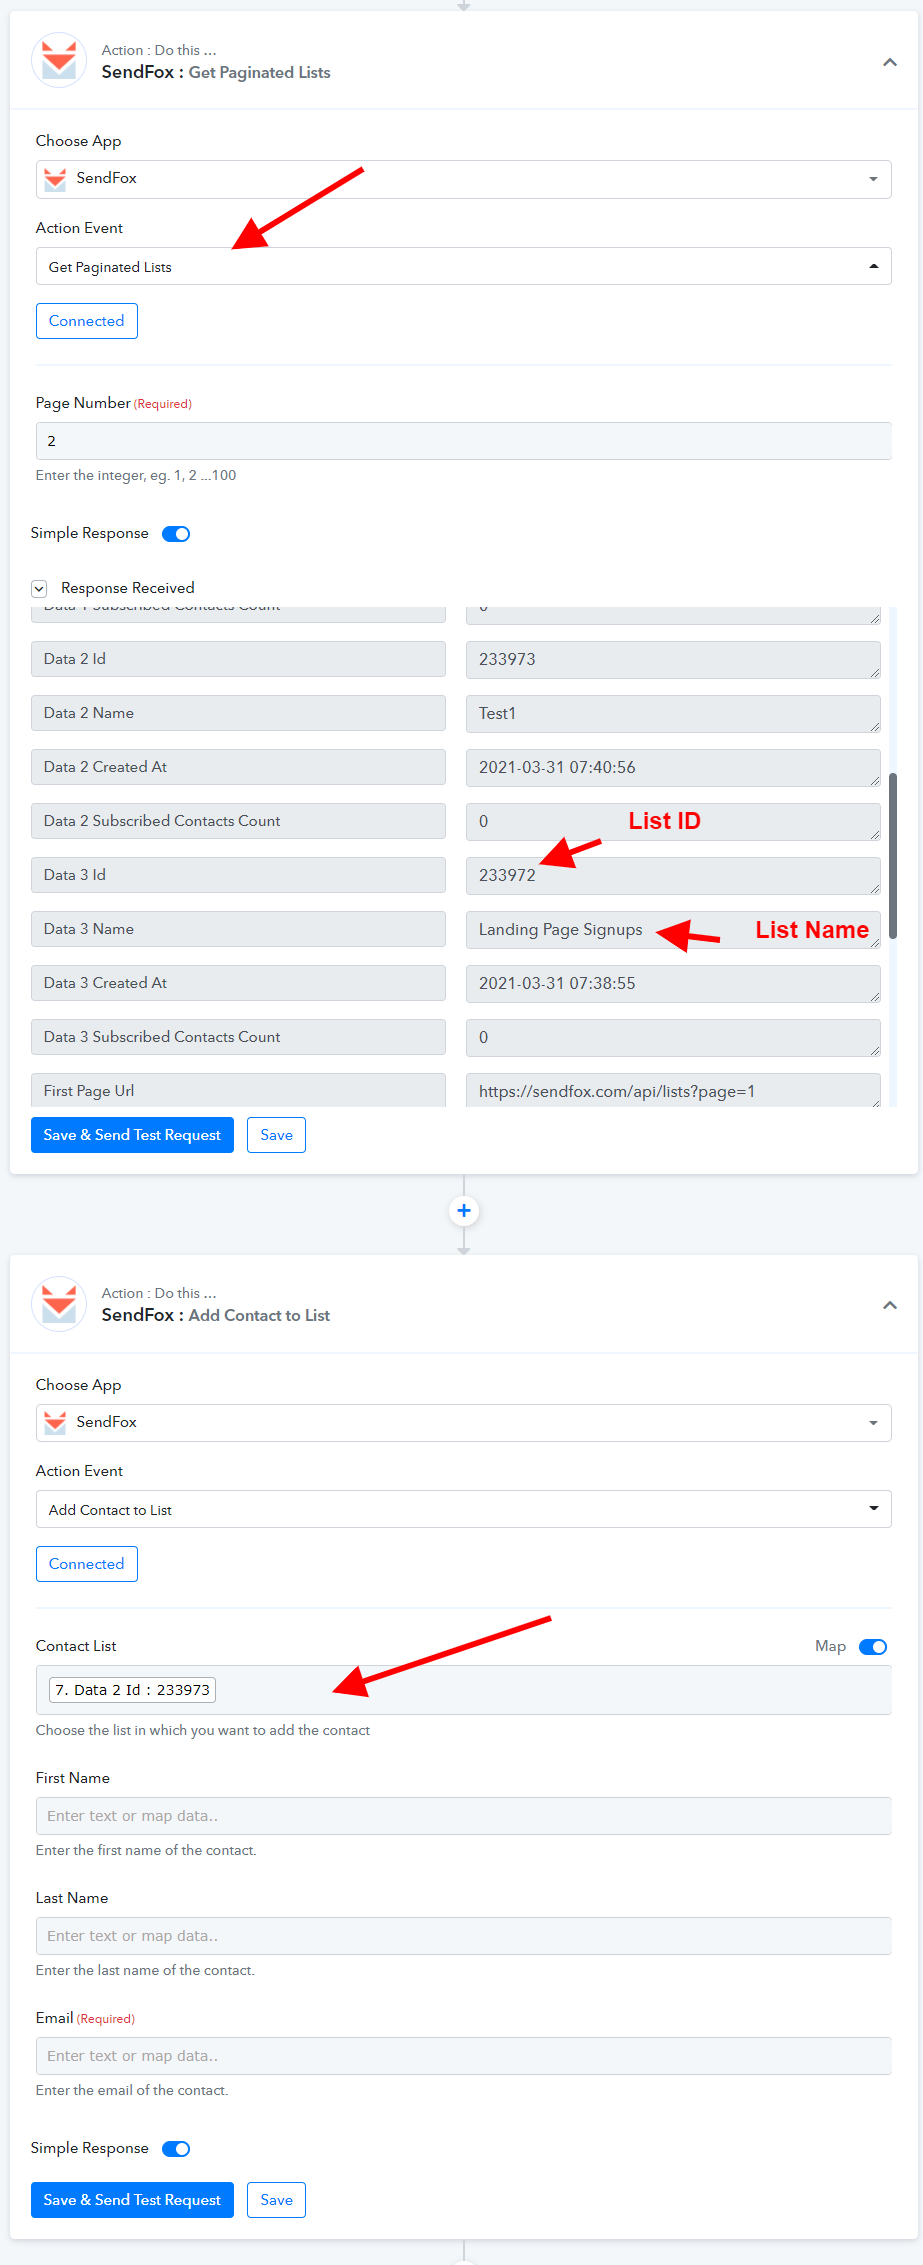Click the Data 3 Id label field
Viewport: 923px width, 2265px height.
tap(238, 875)
